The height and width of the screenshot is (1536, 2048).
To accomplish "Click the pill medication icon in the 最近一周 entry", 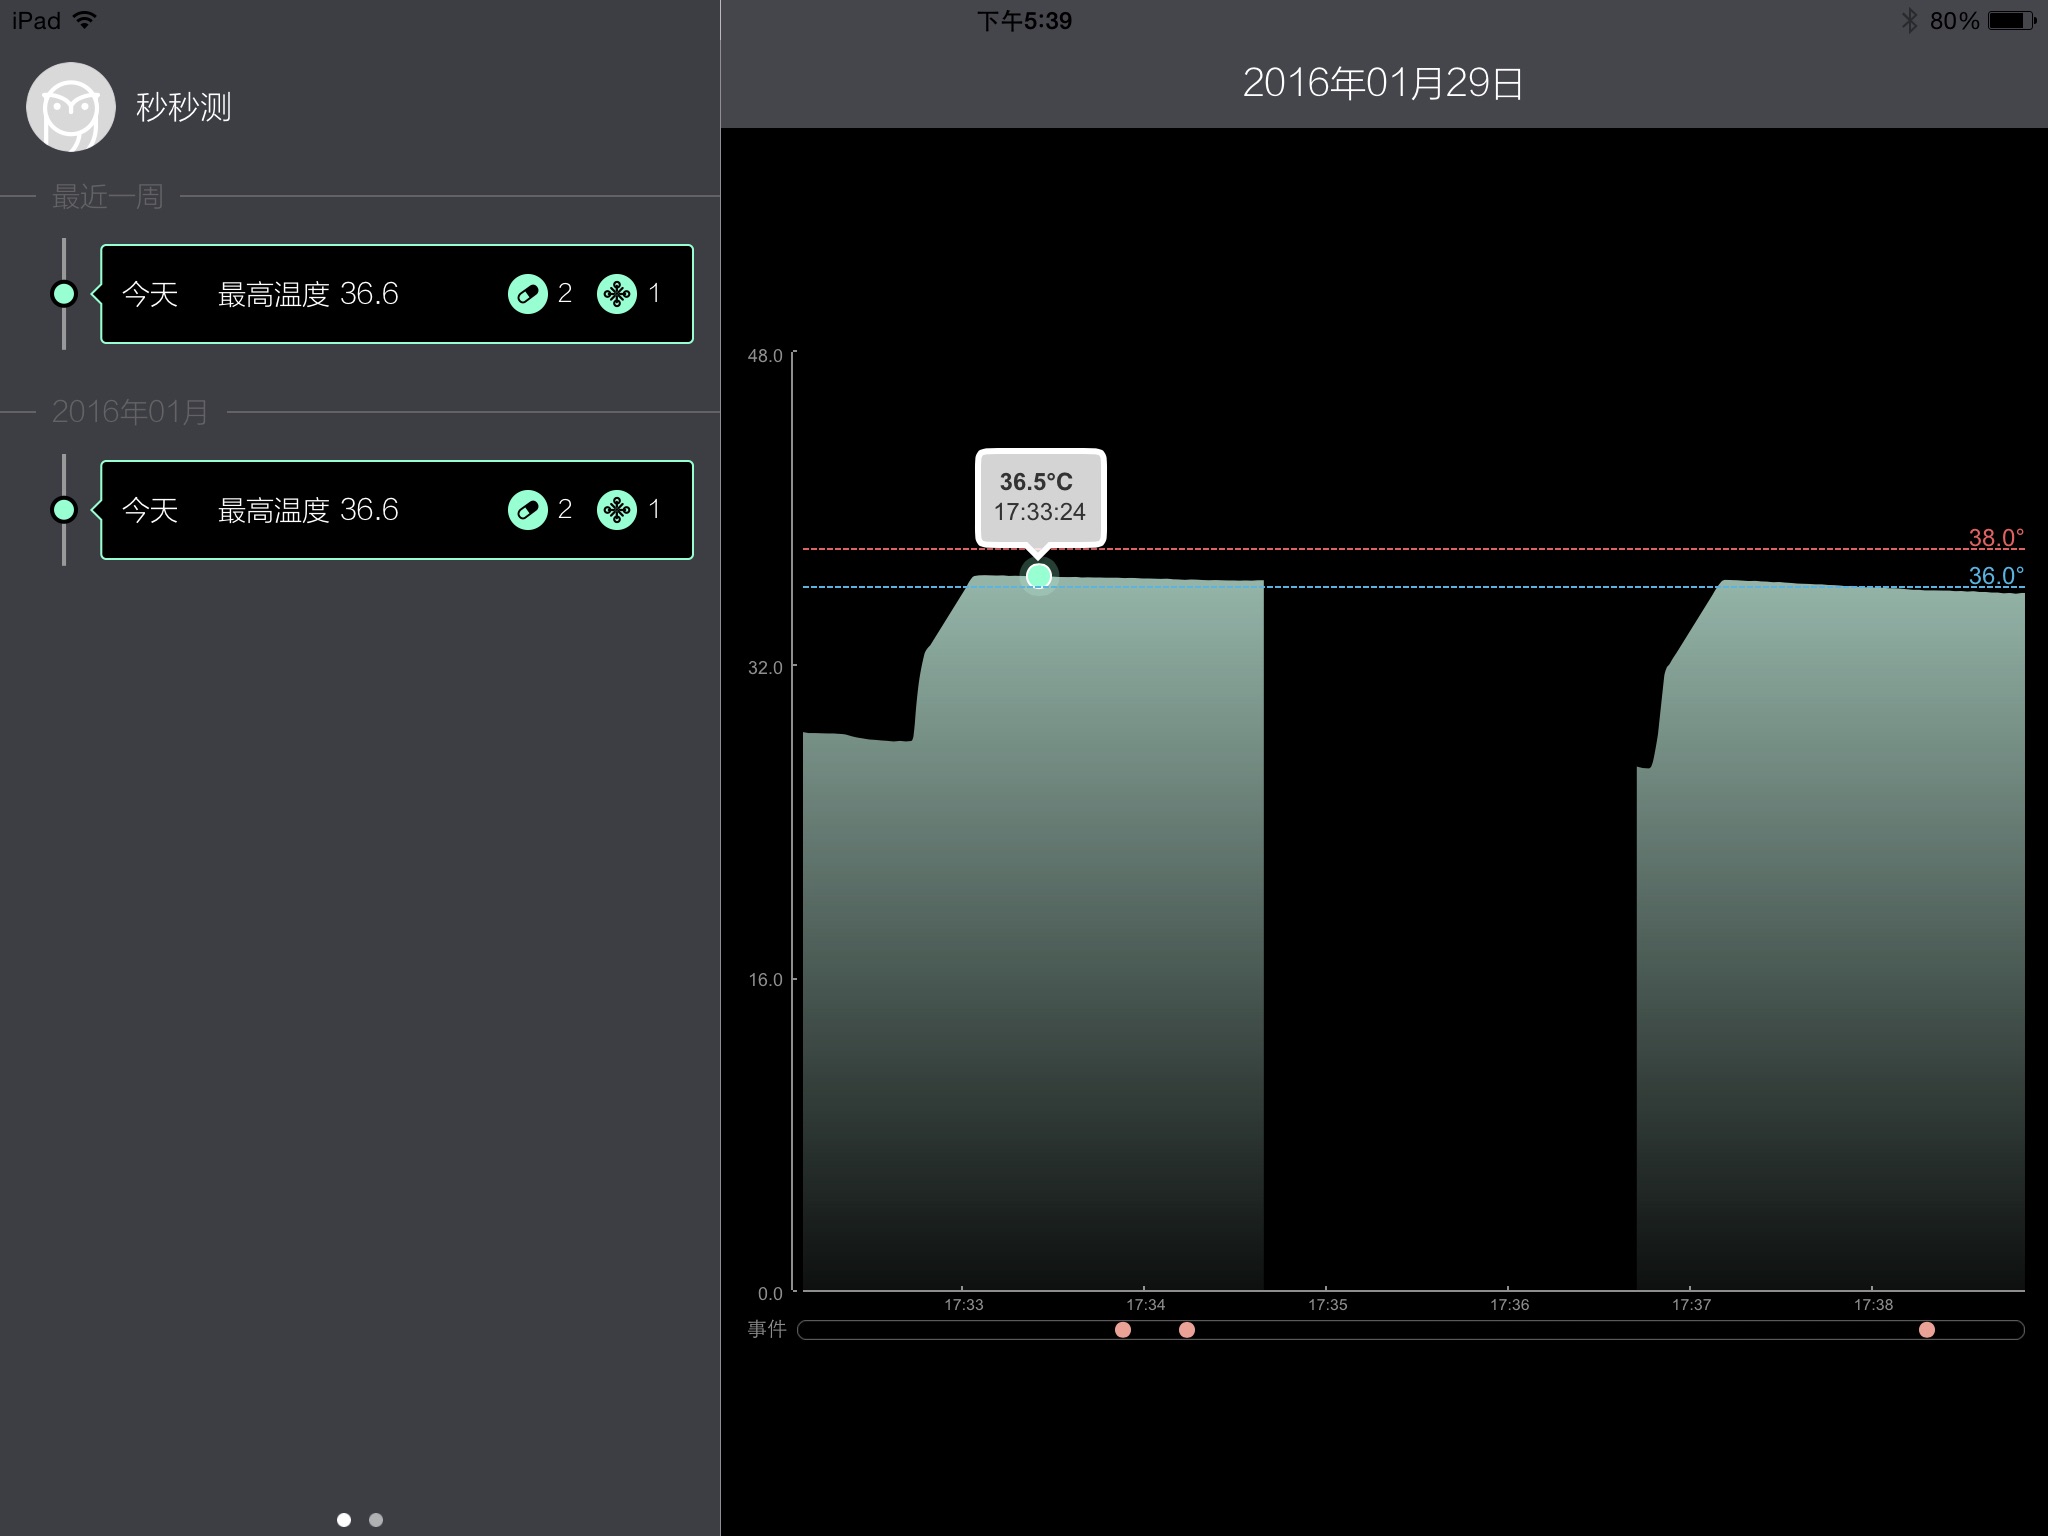I will (x=527, y=294).
